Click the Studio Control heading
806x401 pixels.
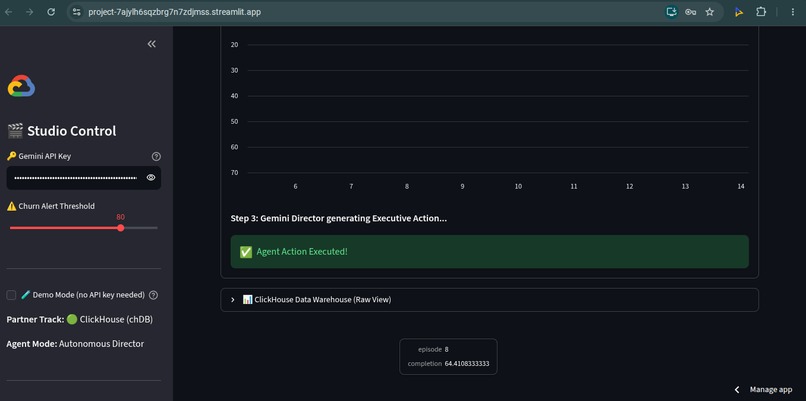click(x=62, y=131)
